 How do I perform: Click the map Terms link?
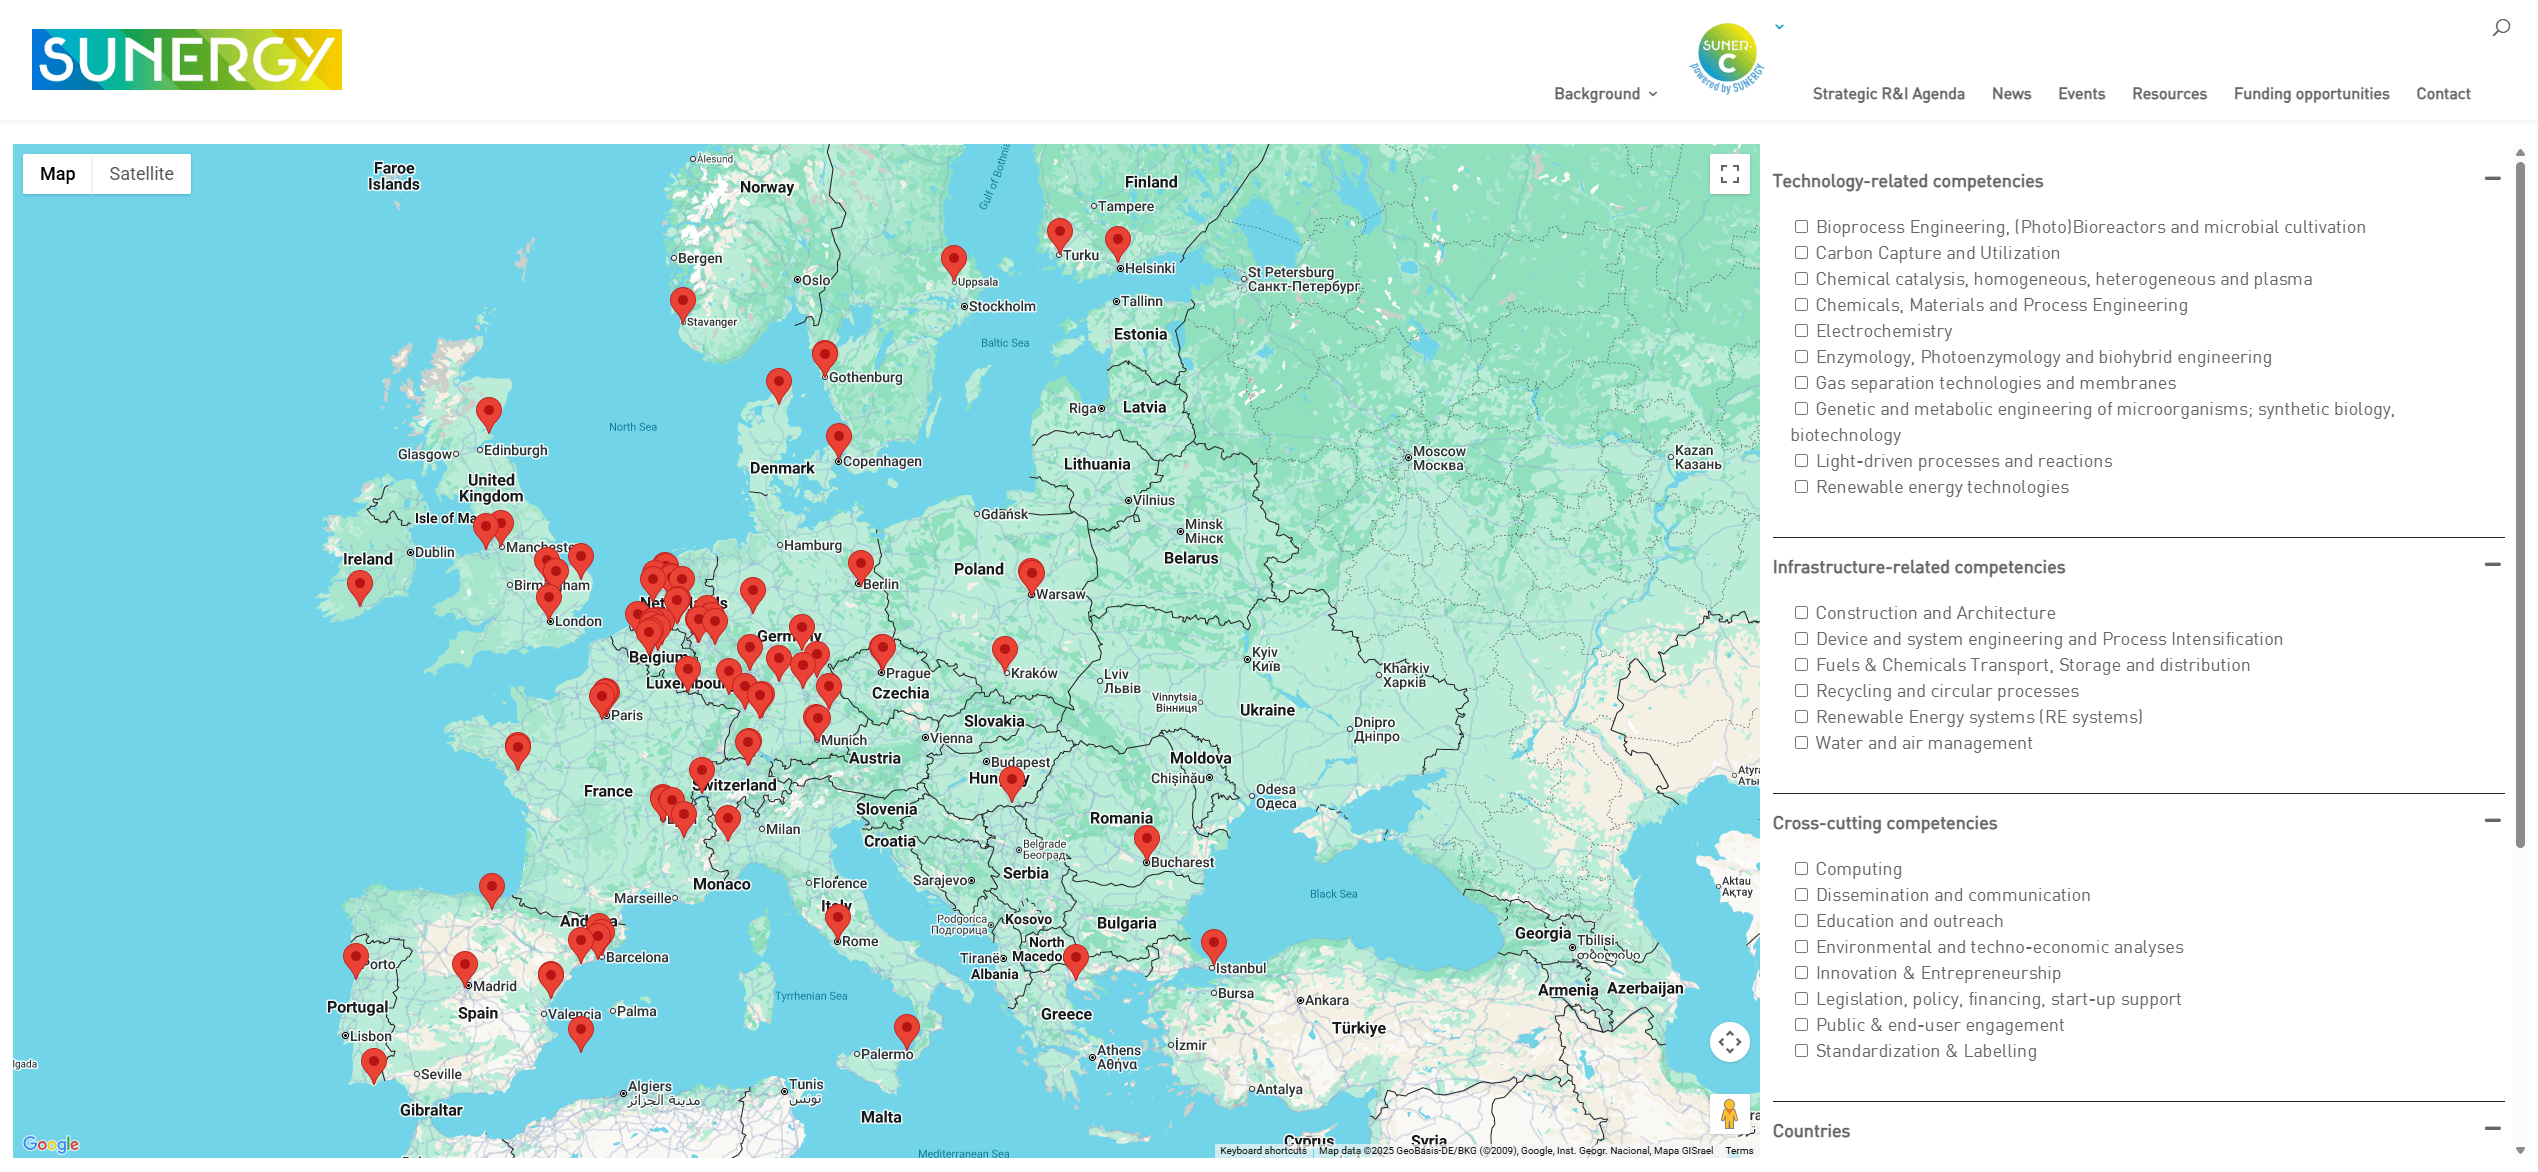(x=1739, y=1151)
